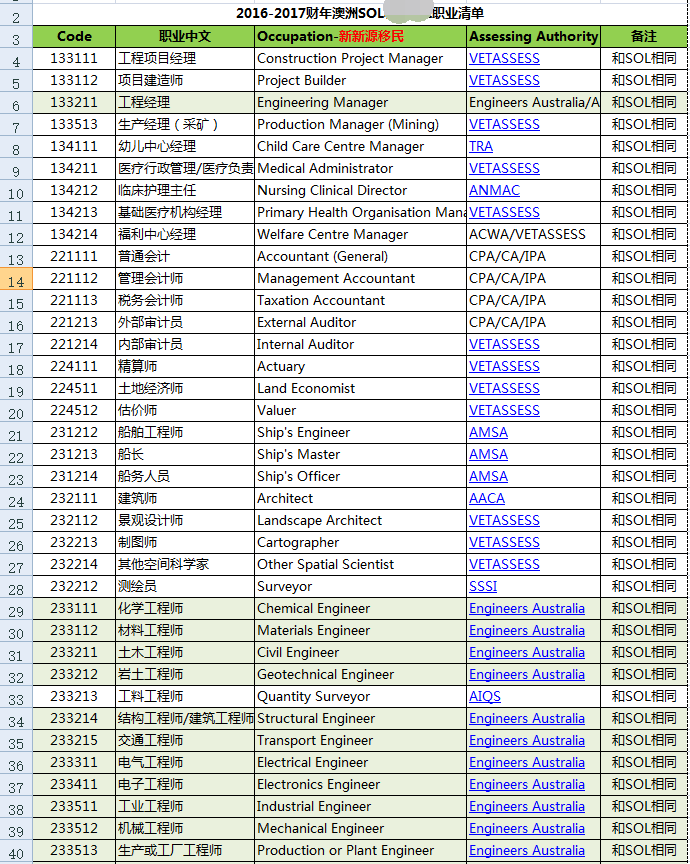Open SSSI link for Surveyor
This screenshot has width=690, height=864.
click(483, 587)
